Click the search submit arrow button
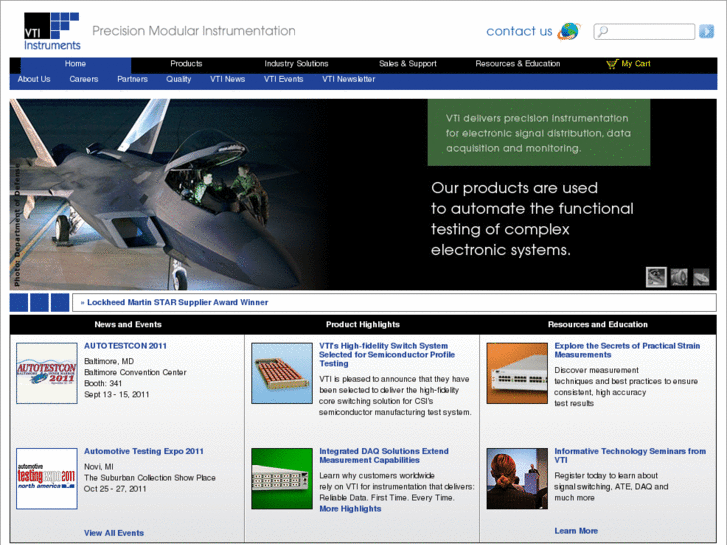Screen dimensions: 727x545 tap(706, 31)
